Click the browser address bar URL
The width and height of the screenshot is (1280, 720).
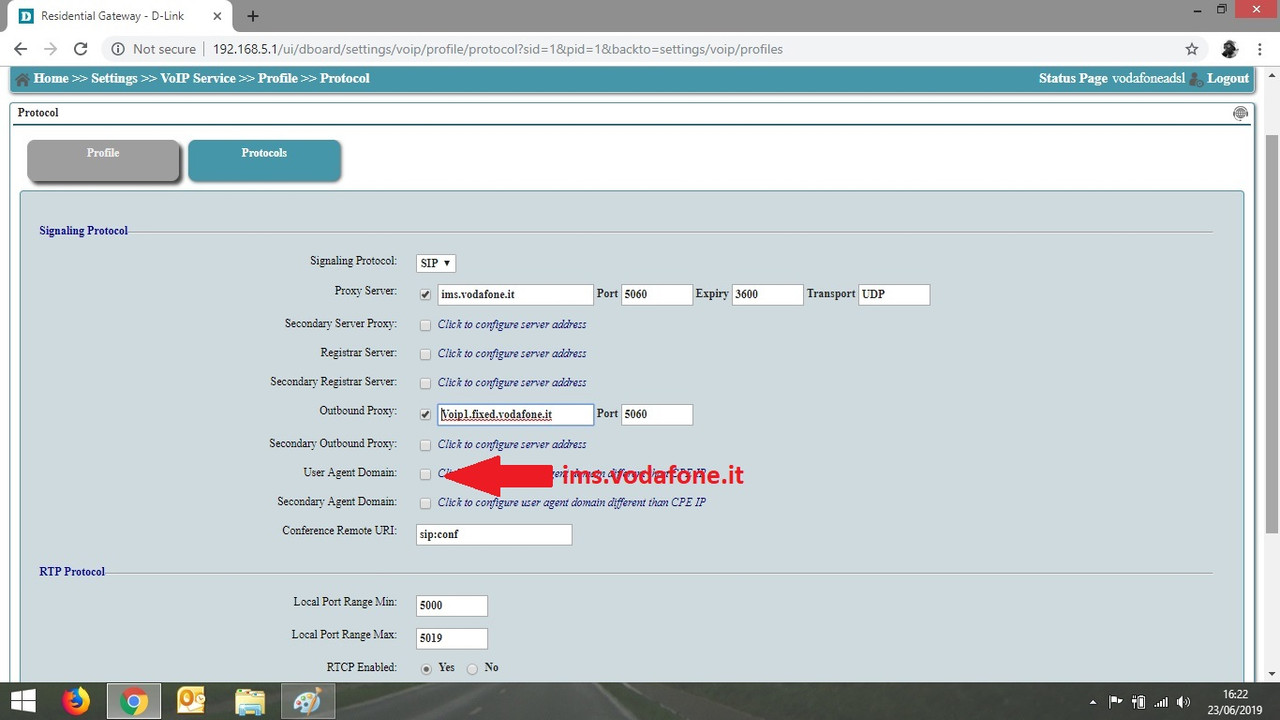pyautogui.click(x=498, y=49)
